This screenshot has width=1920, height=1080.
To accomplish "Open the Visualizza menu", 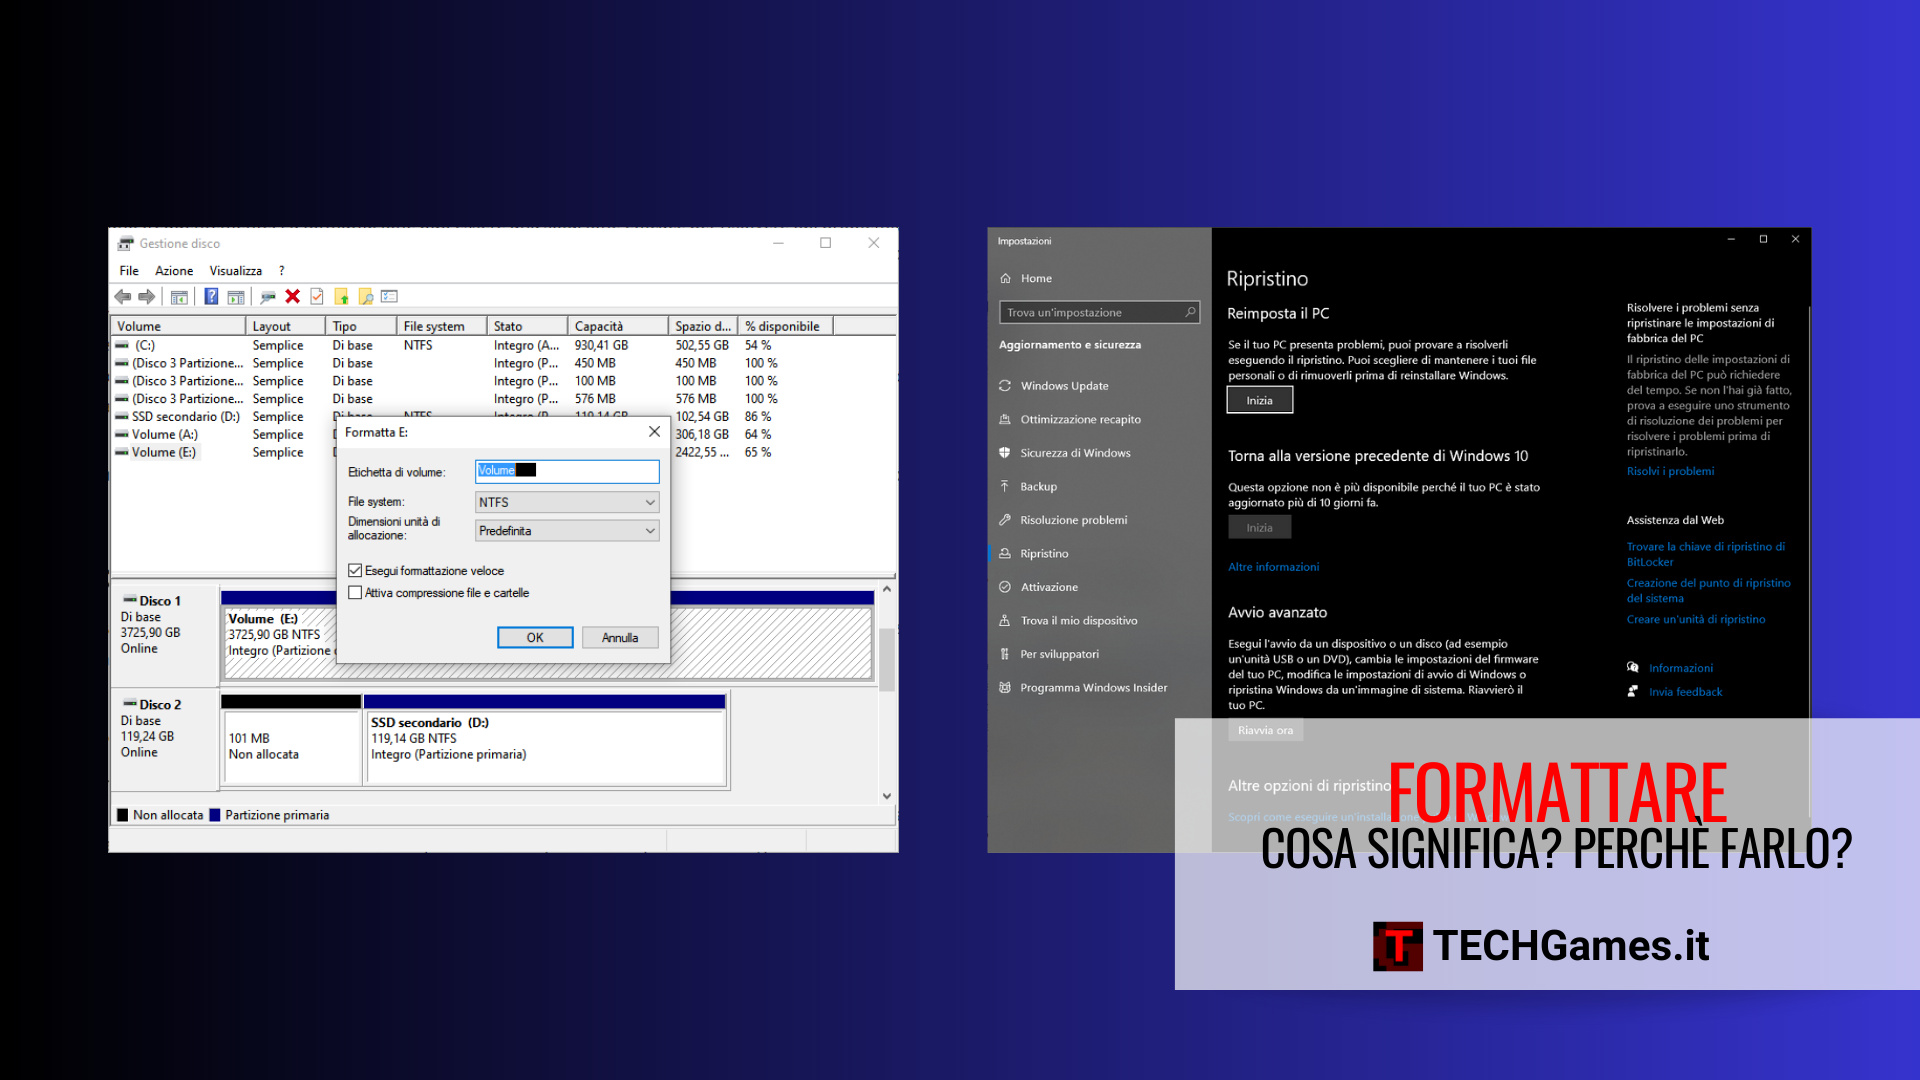I will point(235,271).
